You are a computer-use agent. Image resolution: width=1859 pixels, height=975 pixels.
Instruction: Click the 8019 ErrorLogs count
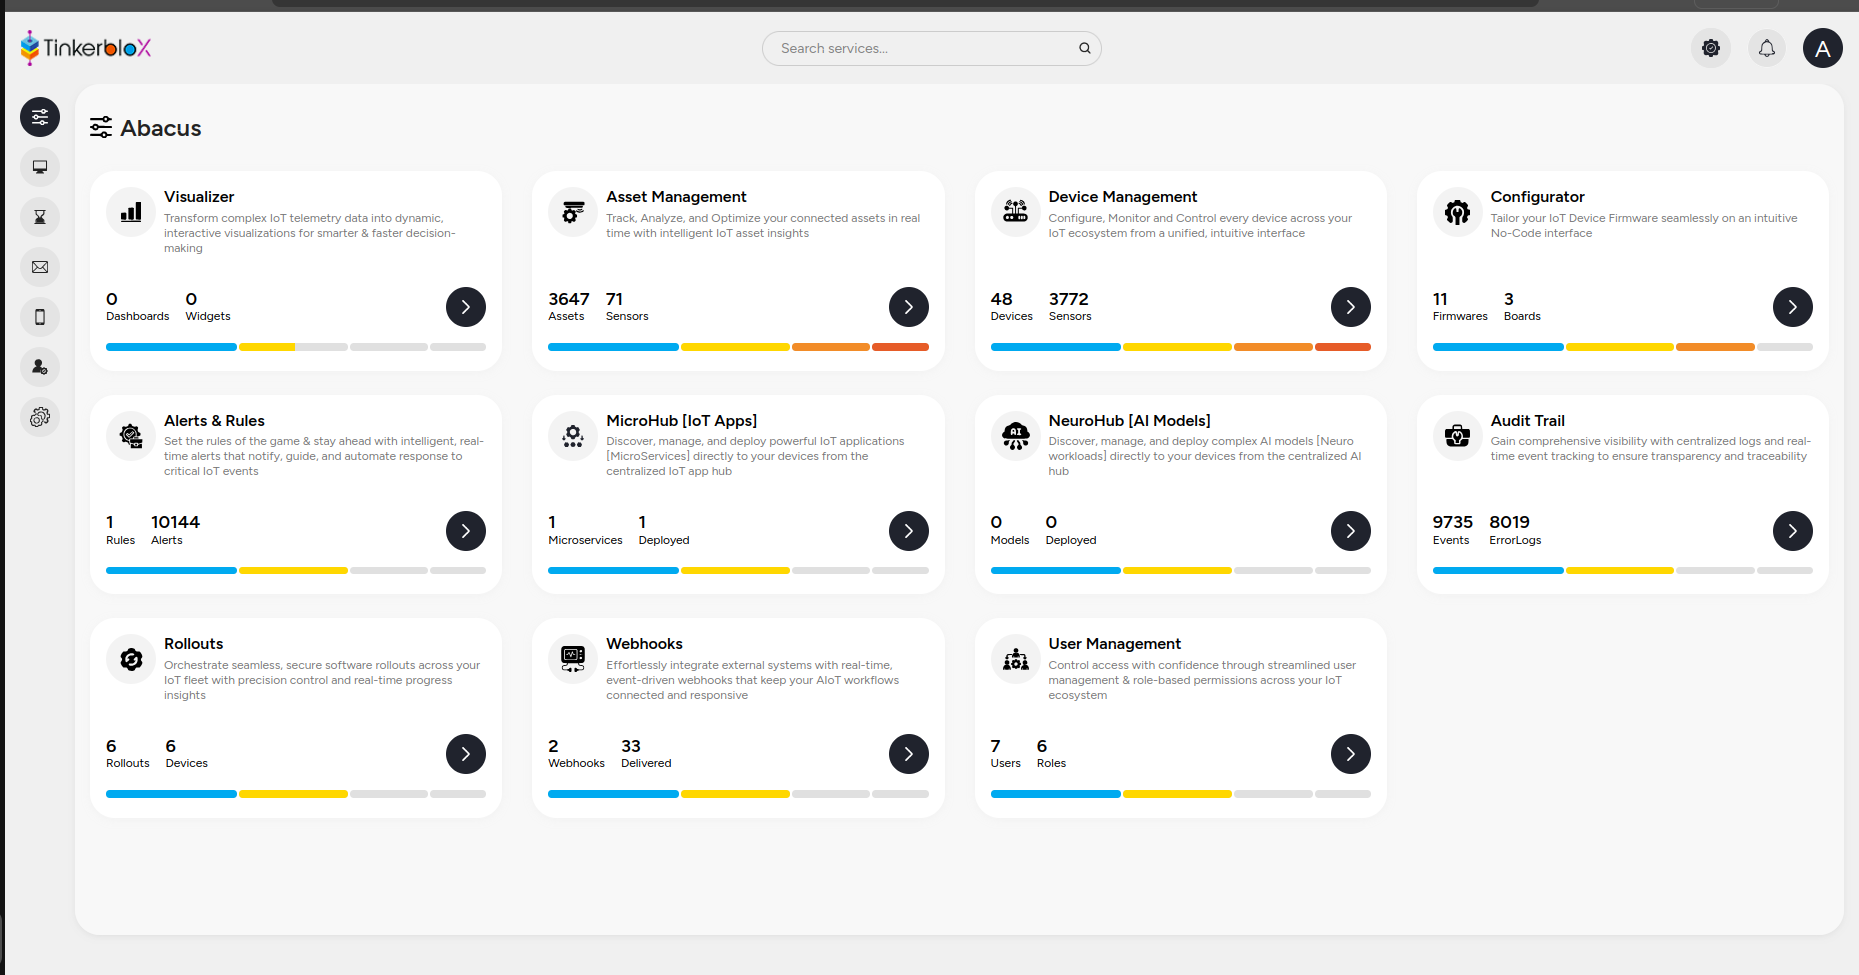coord(1515,530)
